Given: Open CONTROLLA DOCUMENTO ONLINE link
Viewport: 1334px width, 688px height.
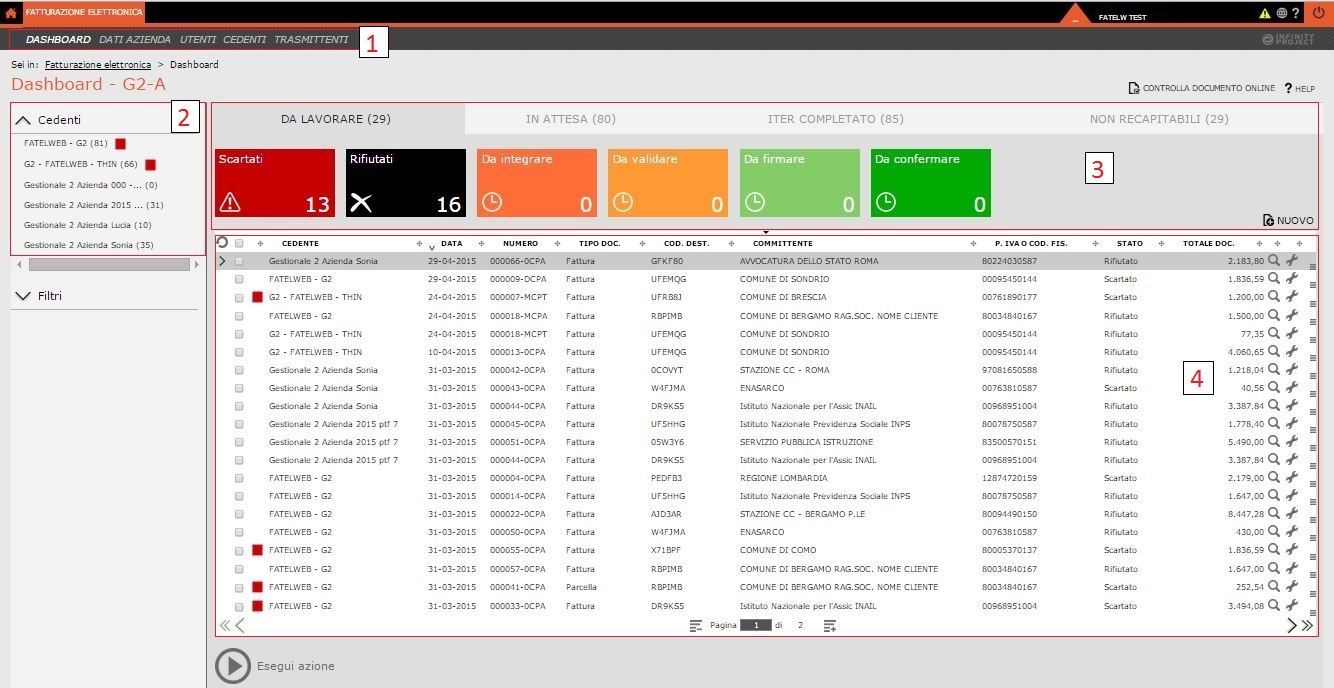Looking at the screenshot, I should [1201, 88].
